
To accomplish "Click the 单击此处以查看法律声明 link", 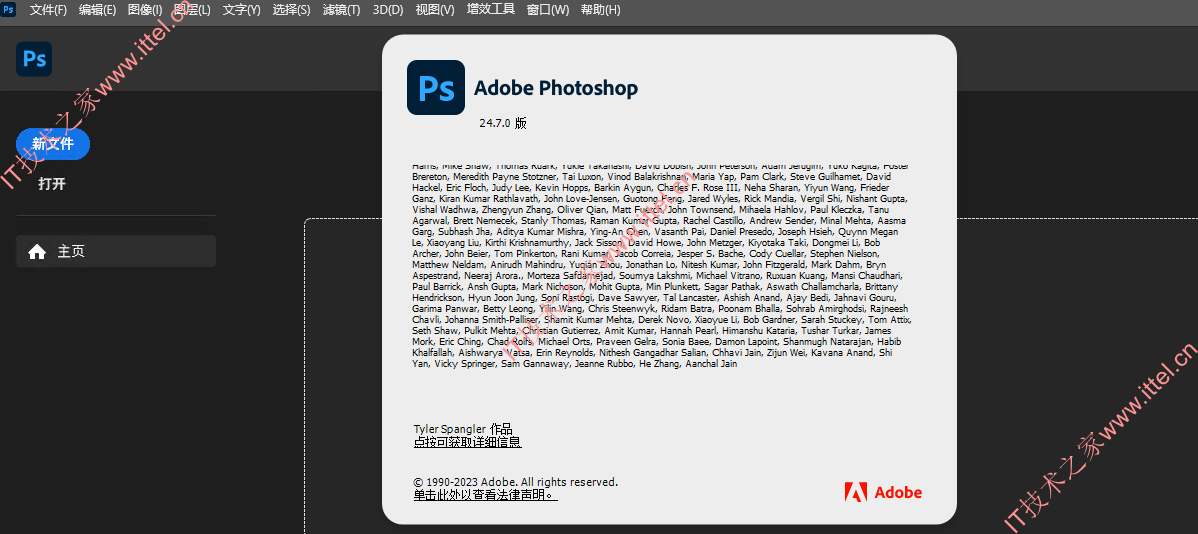I will tap(486, 495).
